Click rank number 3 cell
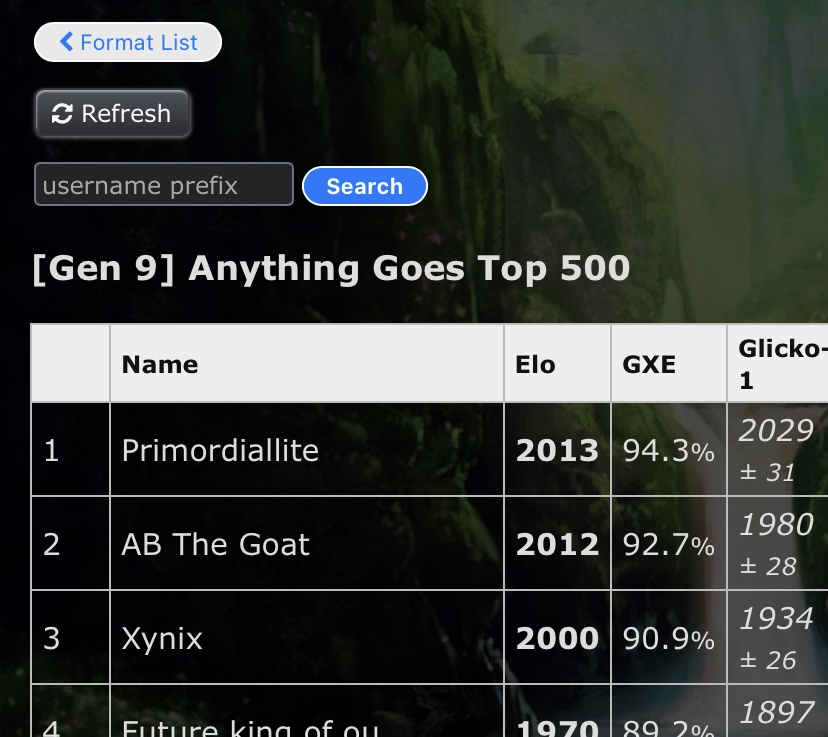The height and width of the screenshot is (737, 828). [71, 637]
